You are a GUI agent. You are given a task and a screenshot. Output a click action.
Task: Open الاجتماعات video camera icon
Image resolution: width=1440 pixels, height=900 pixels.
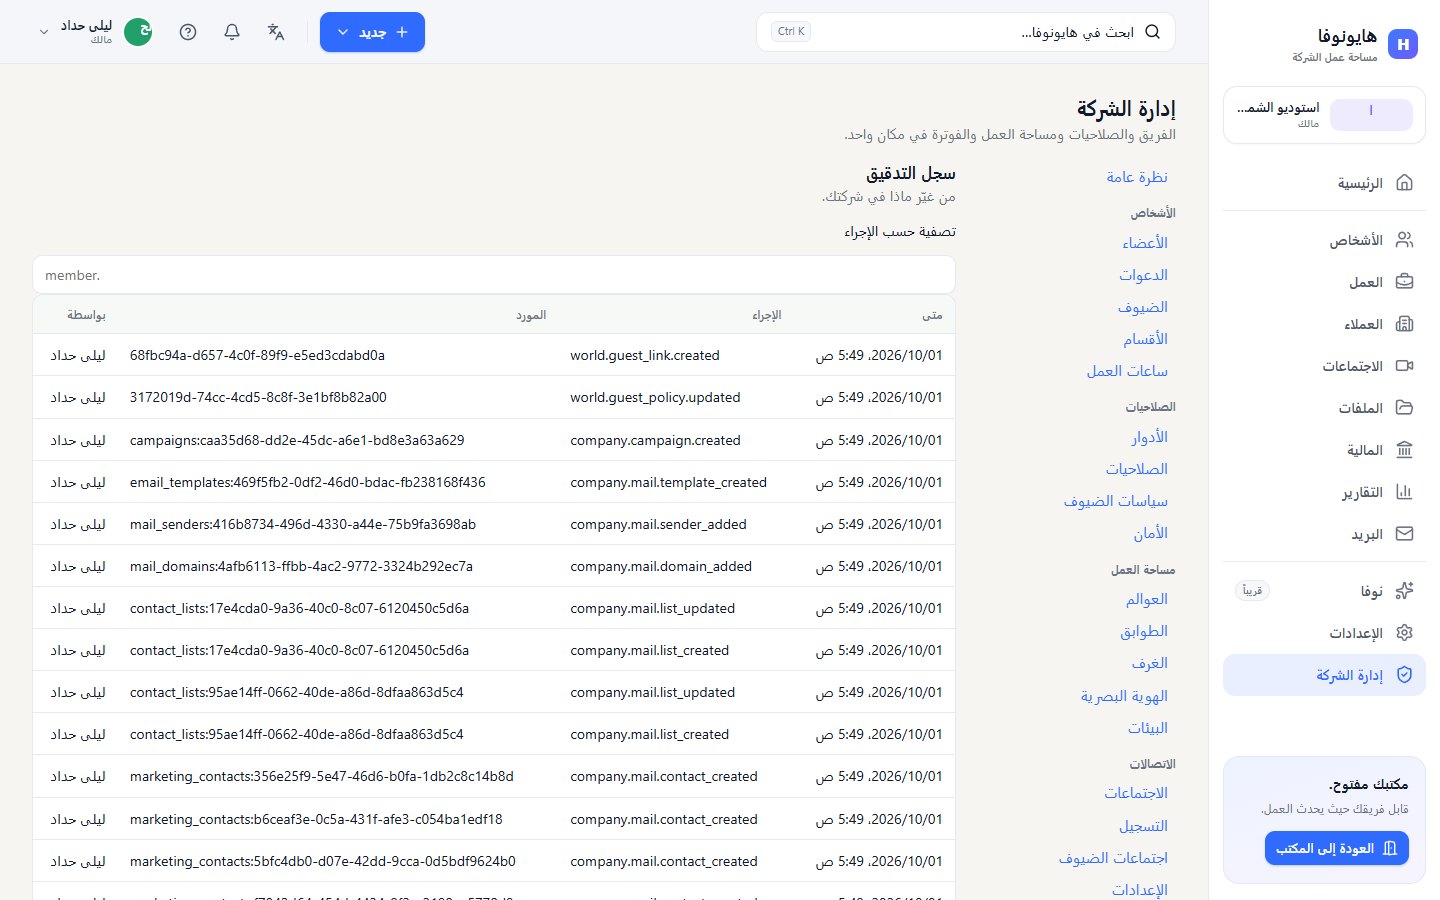1404,366
